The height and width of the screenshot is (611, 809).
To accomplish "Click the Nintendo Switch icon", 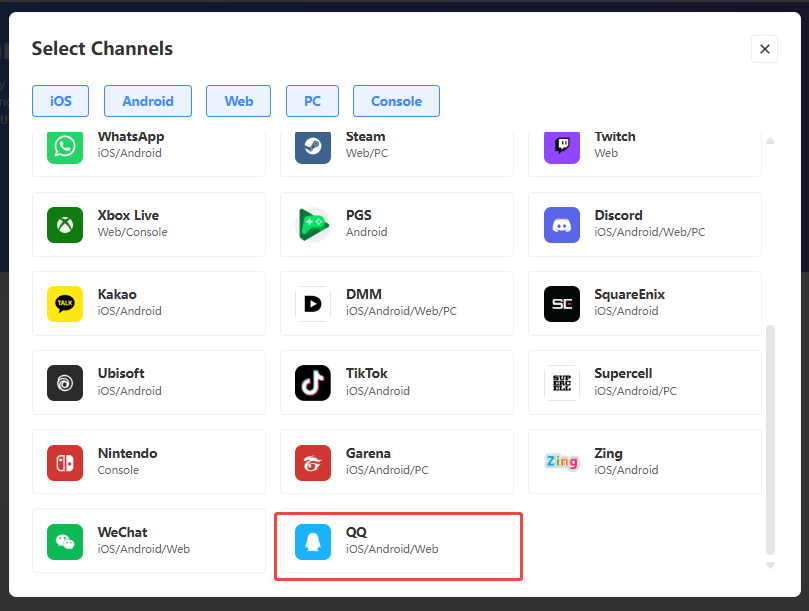I will (x=65, y=462).
